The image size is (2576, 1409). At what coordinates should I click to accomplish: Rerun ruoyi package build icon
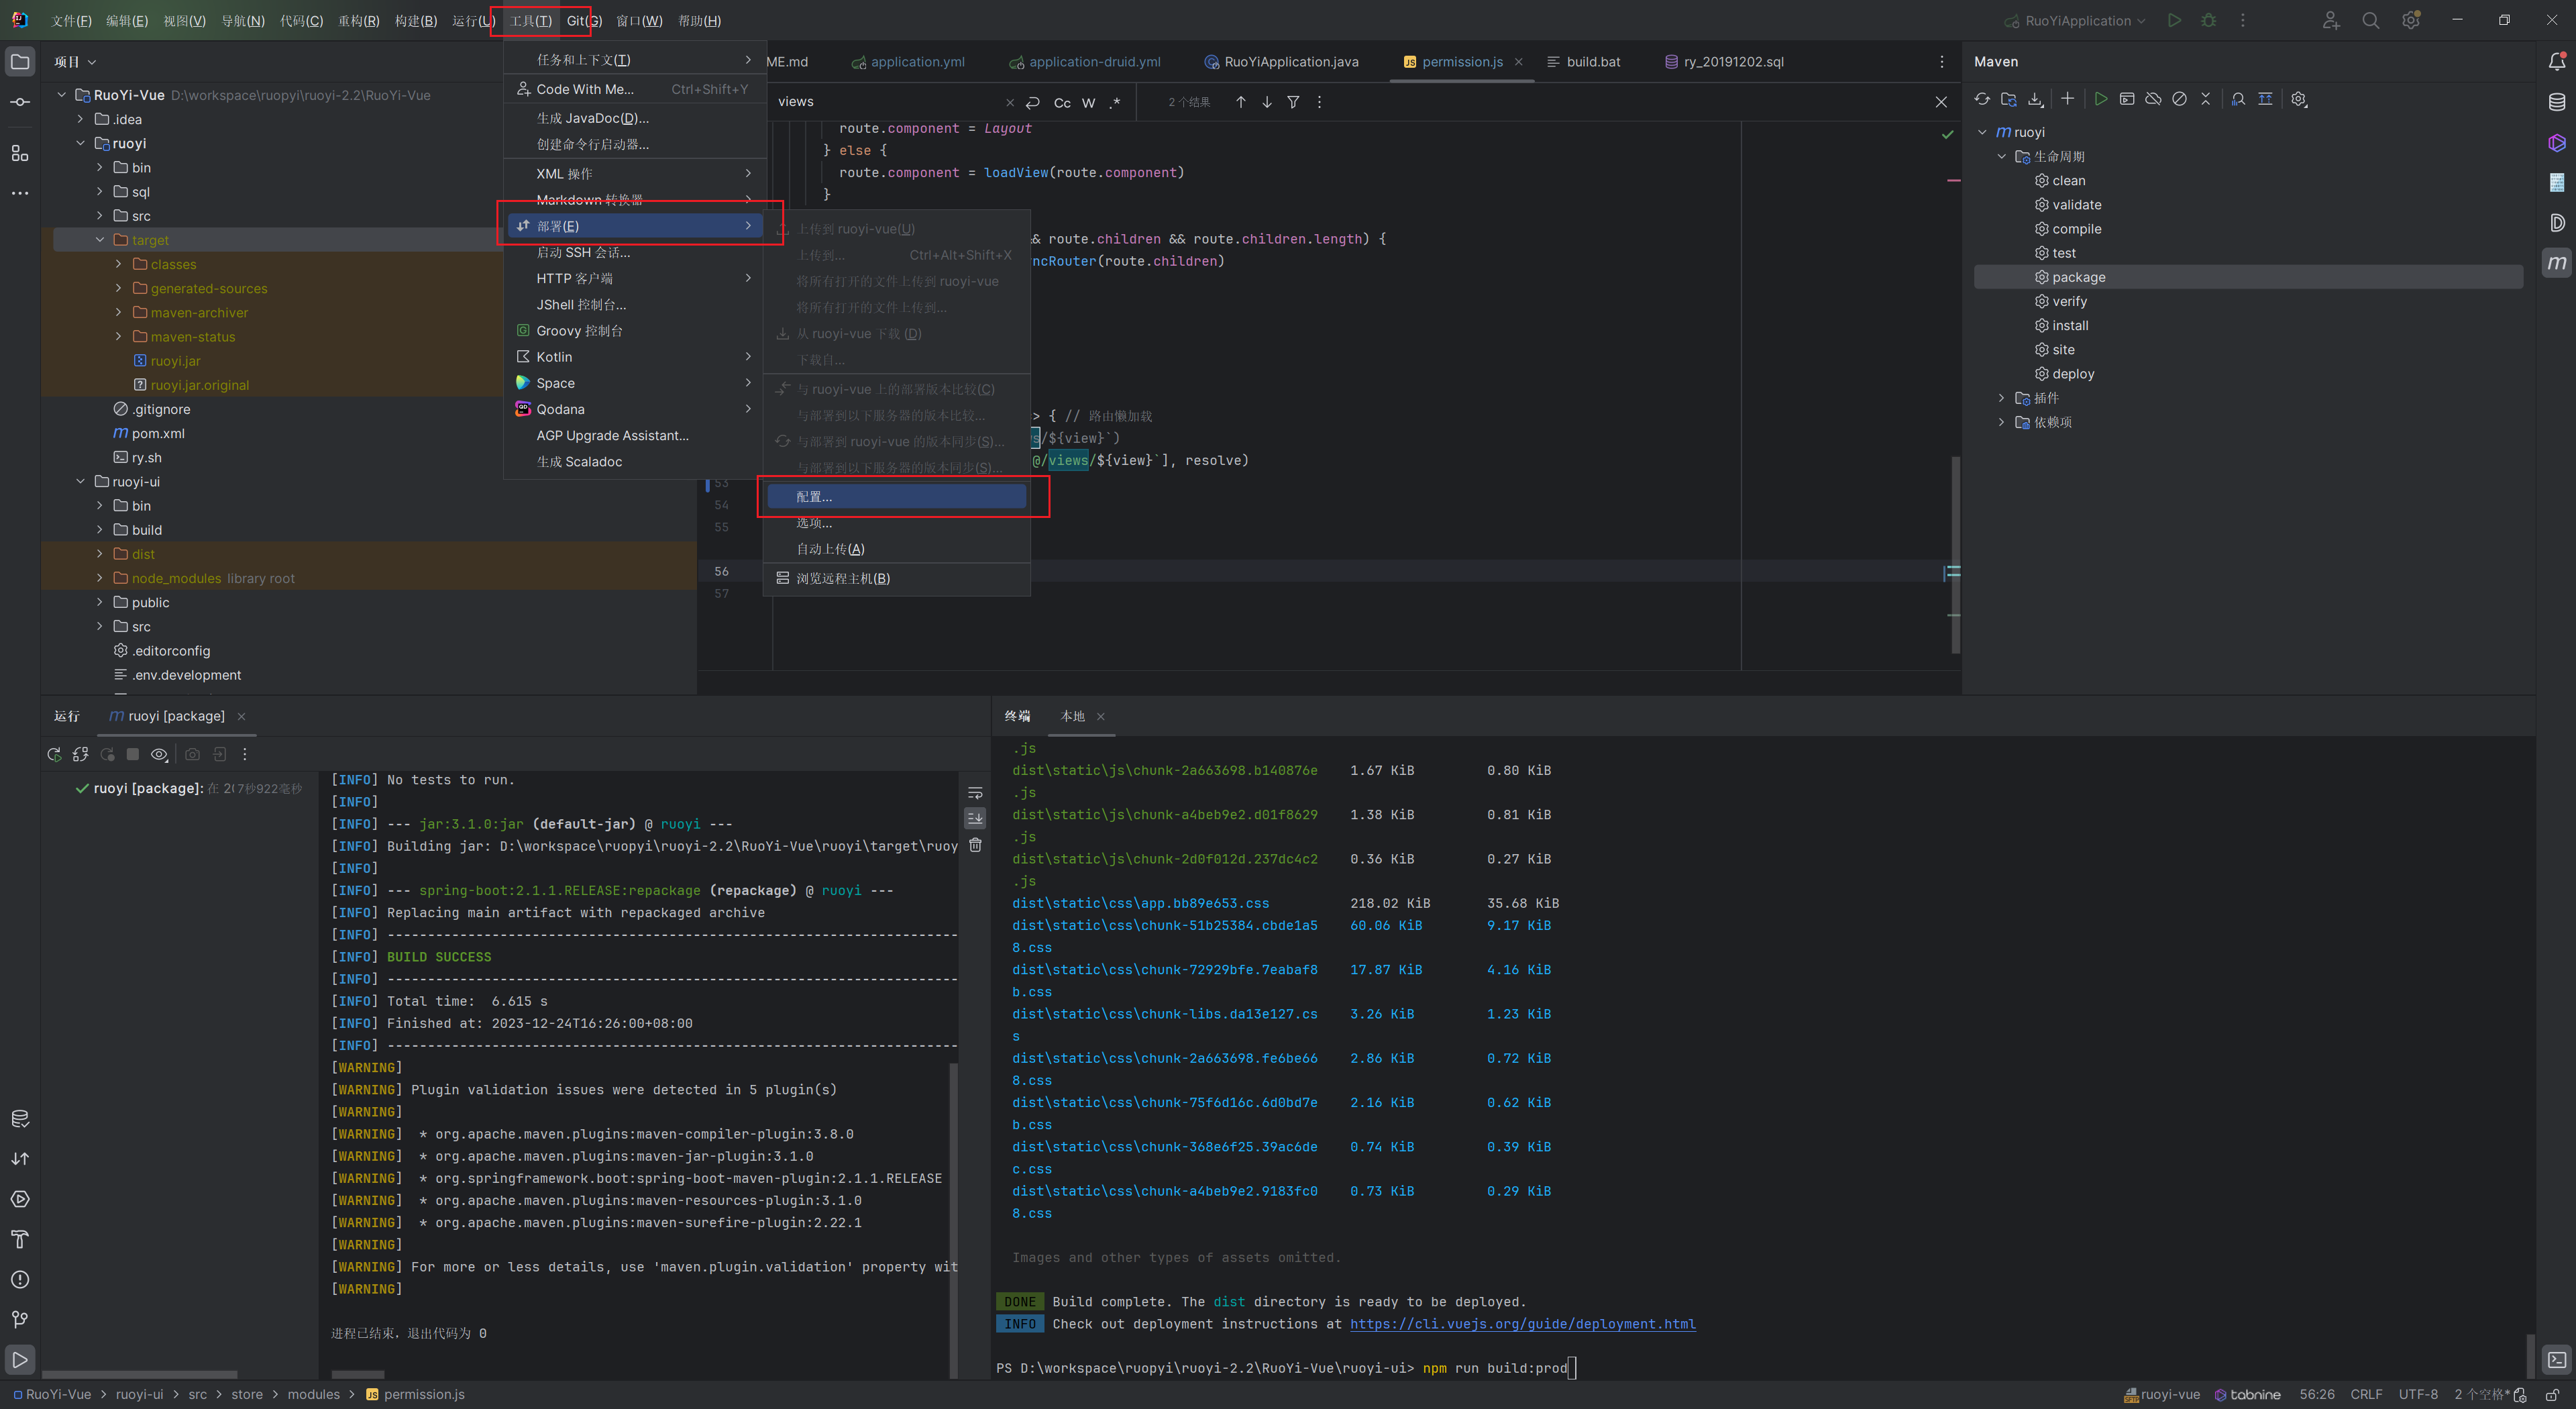pyautogui.click(x=54, y=754)
